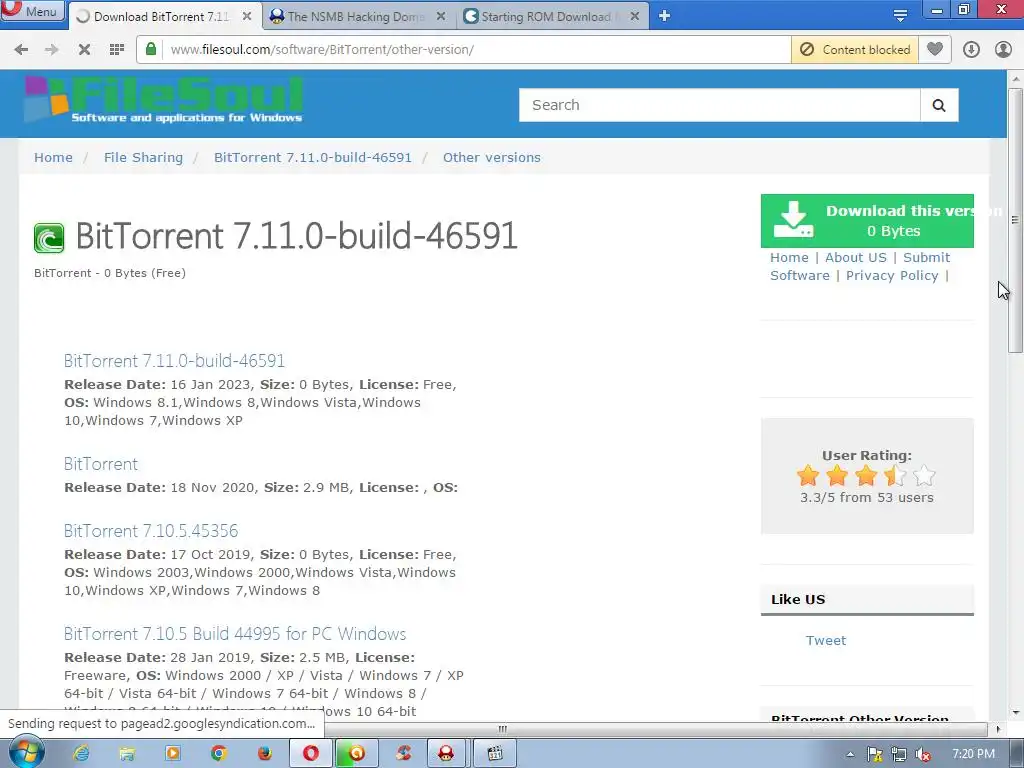Image resolution: width=1024 pixels, height=768 pixels.
Task: Close the NSMB Hacking Domain tab
Action: tap(441, 16)
